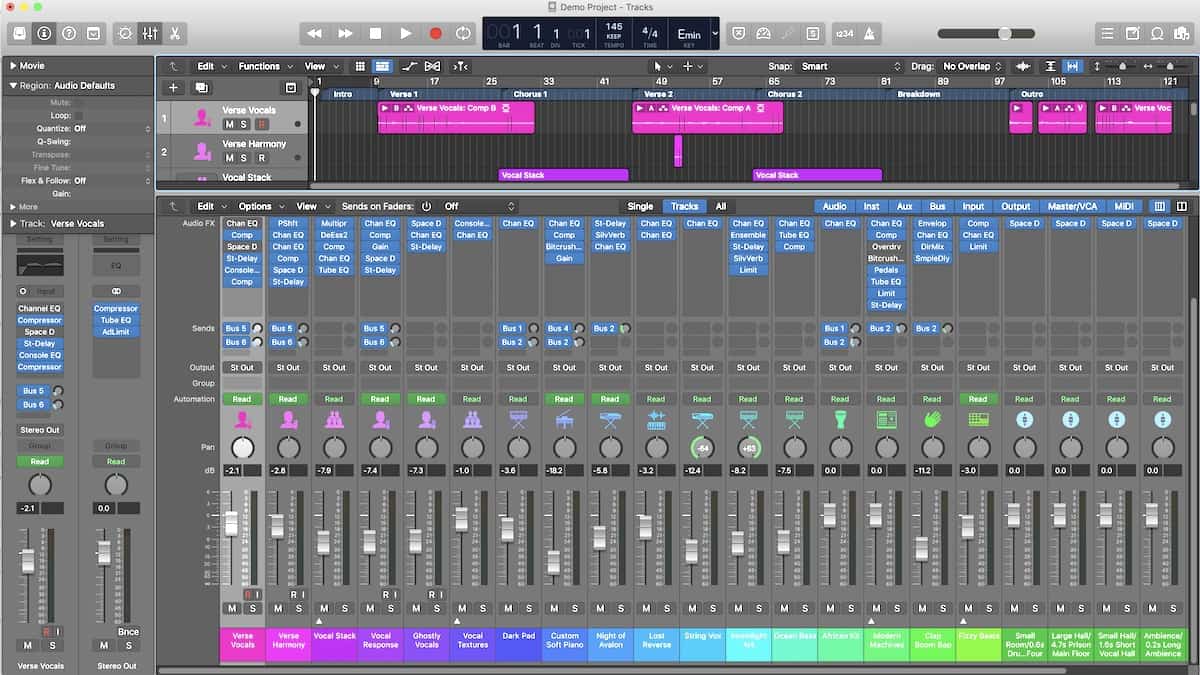This screenshot has width=1200, height=675.
Task: Click Read automation on Verse Vocals mixer channel
Action: pyautogui.click(x=242, y=399)
